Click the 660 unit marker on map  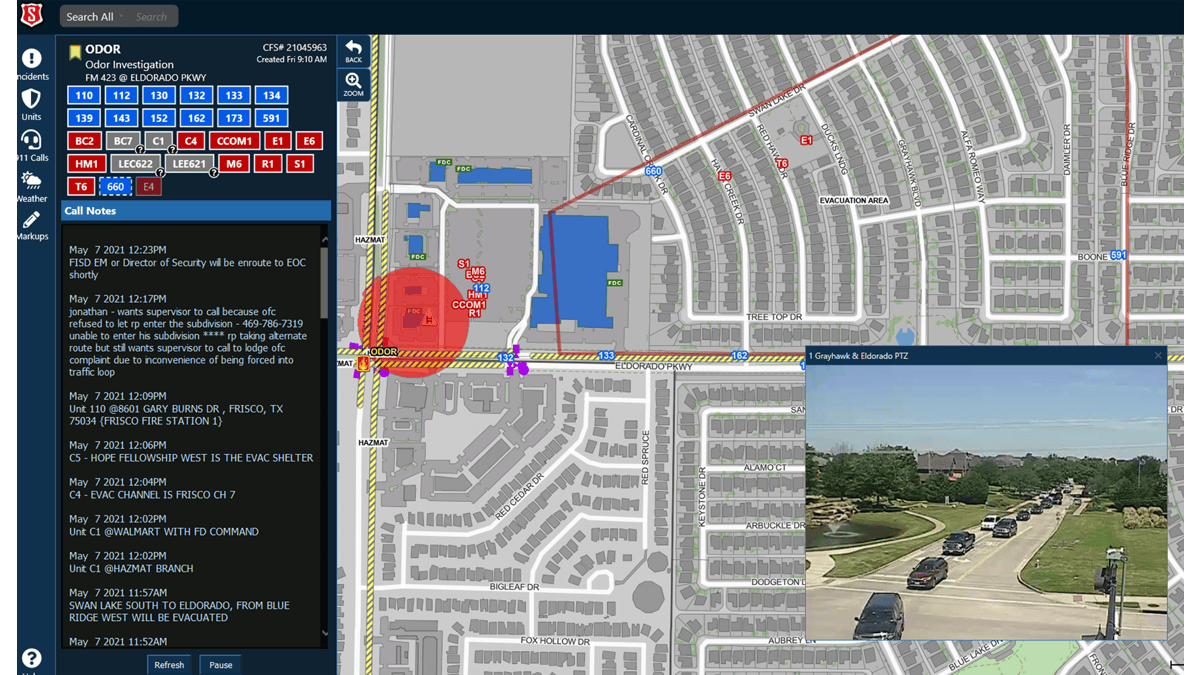pos(654,171)
